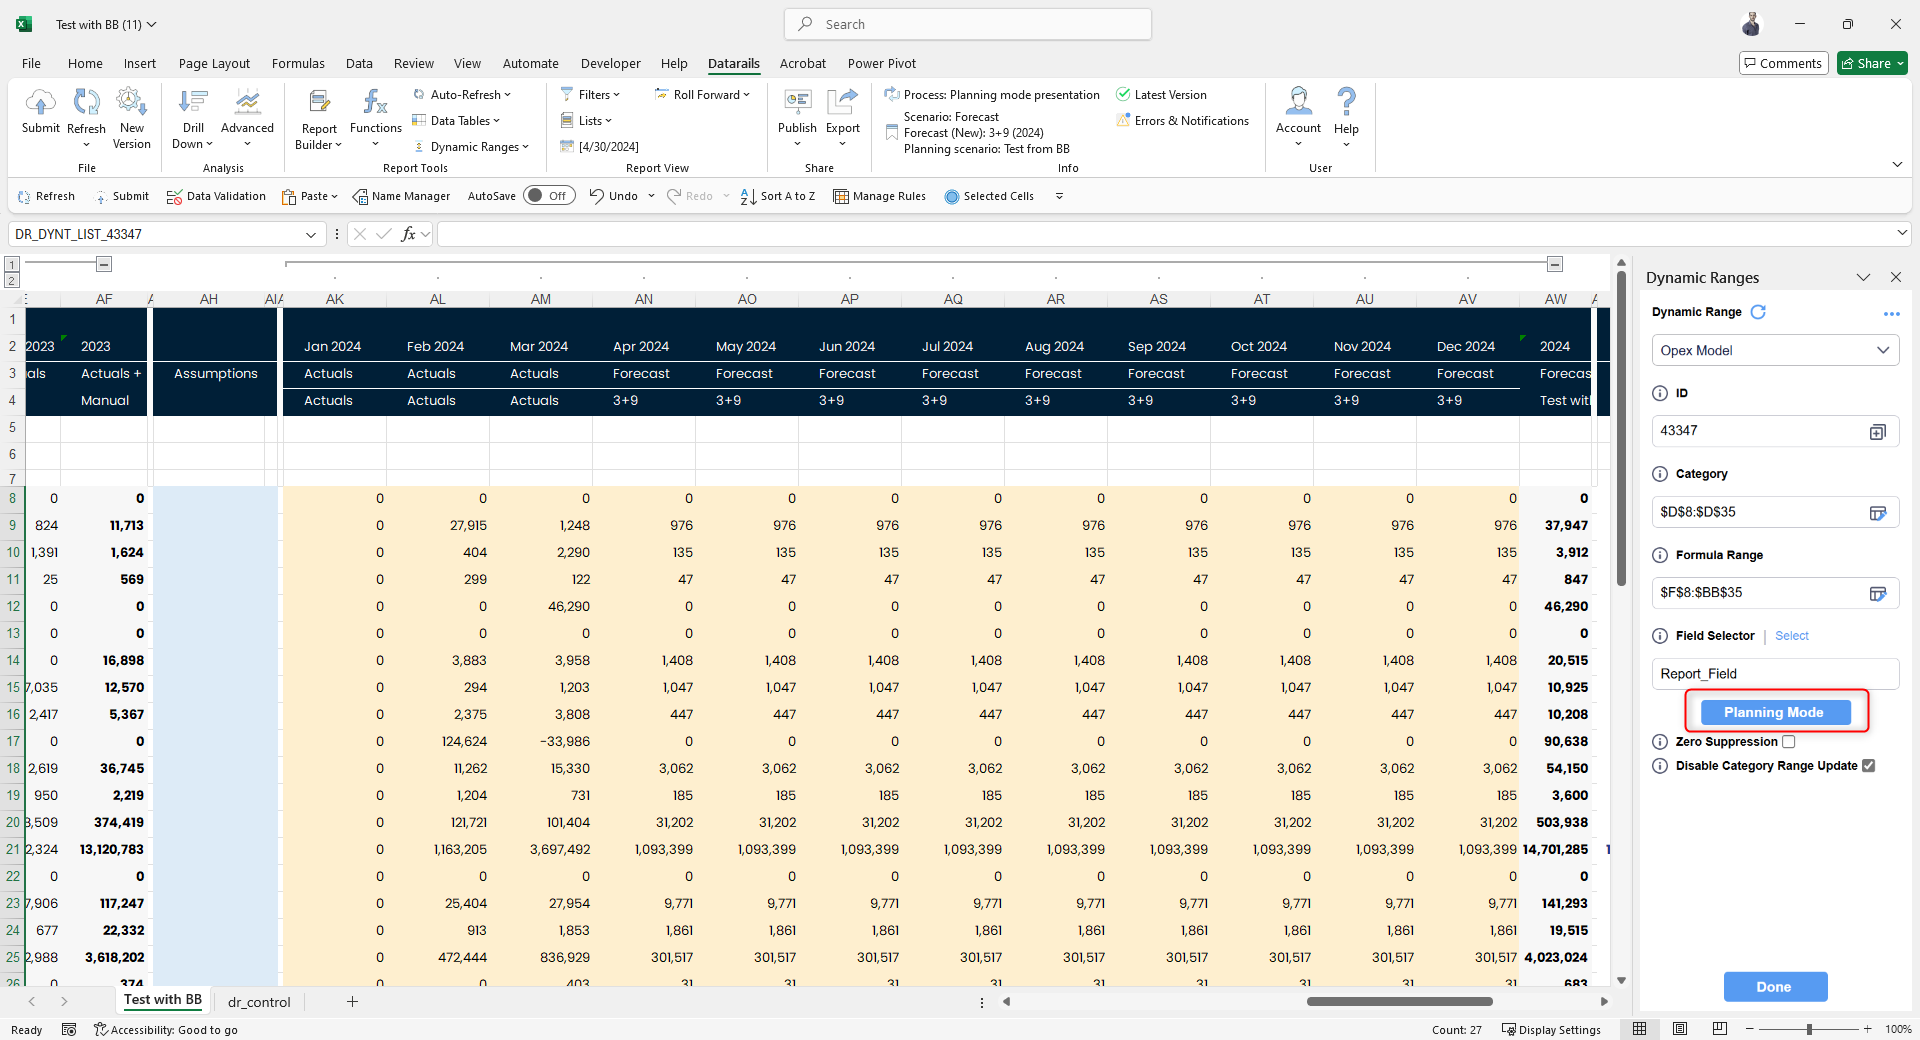
Task: Expand ribbon Dynamic Ranges dropdown
Action: click(x=471, y=147)
